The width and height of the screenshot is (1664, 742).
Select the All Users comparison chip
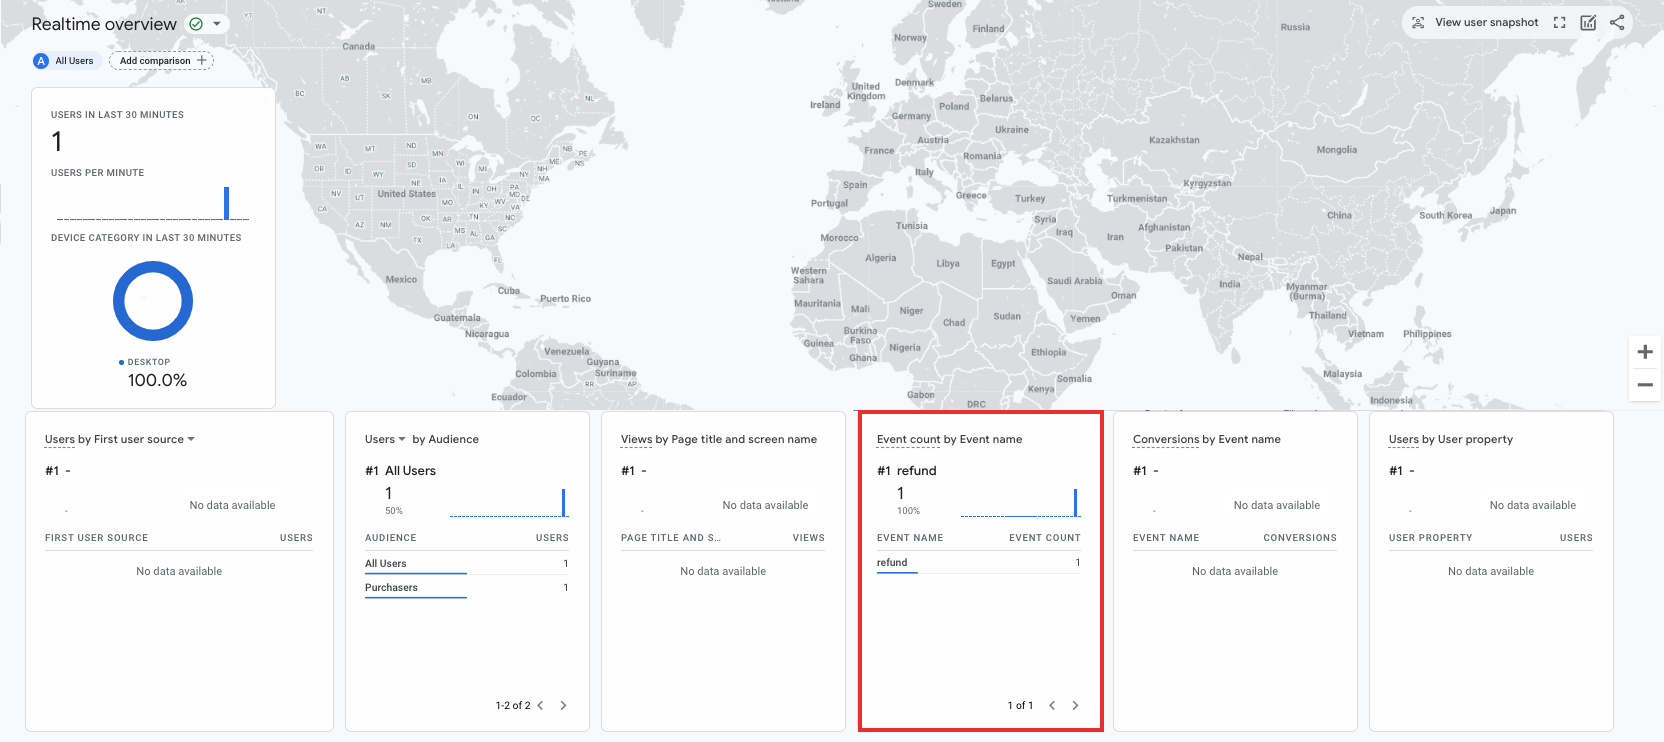click(x=66, y=61)
